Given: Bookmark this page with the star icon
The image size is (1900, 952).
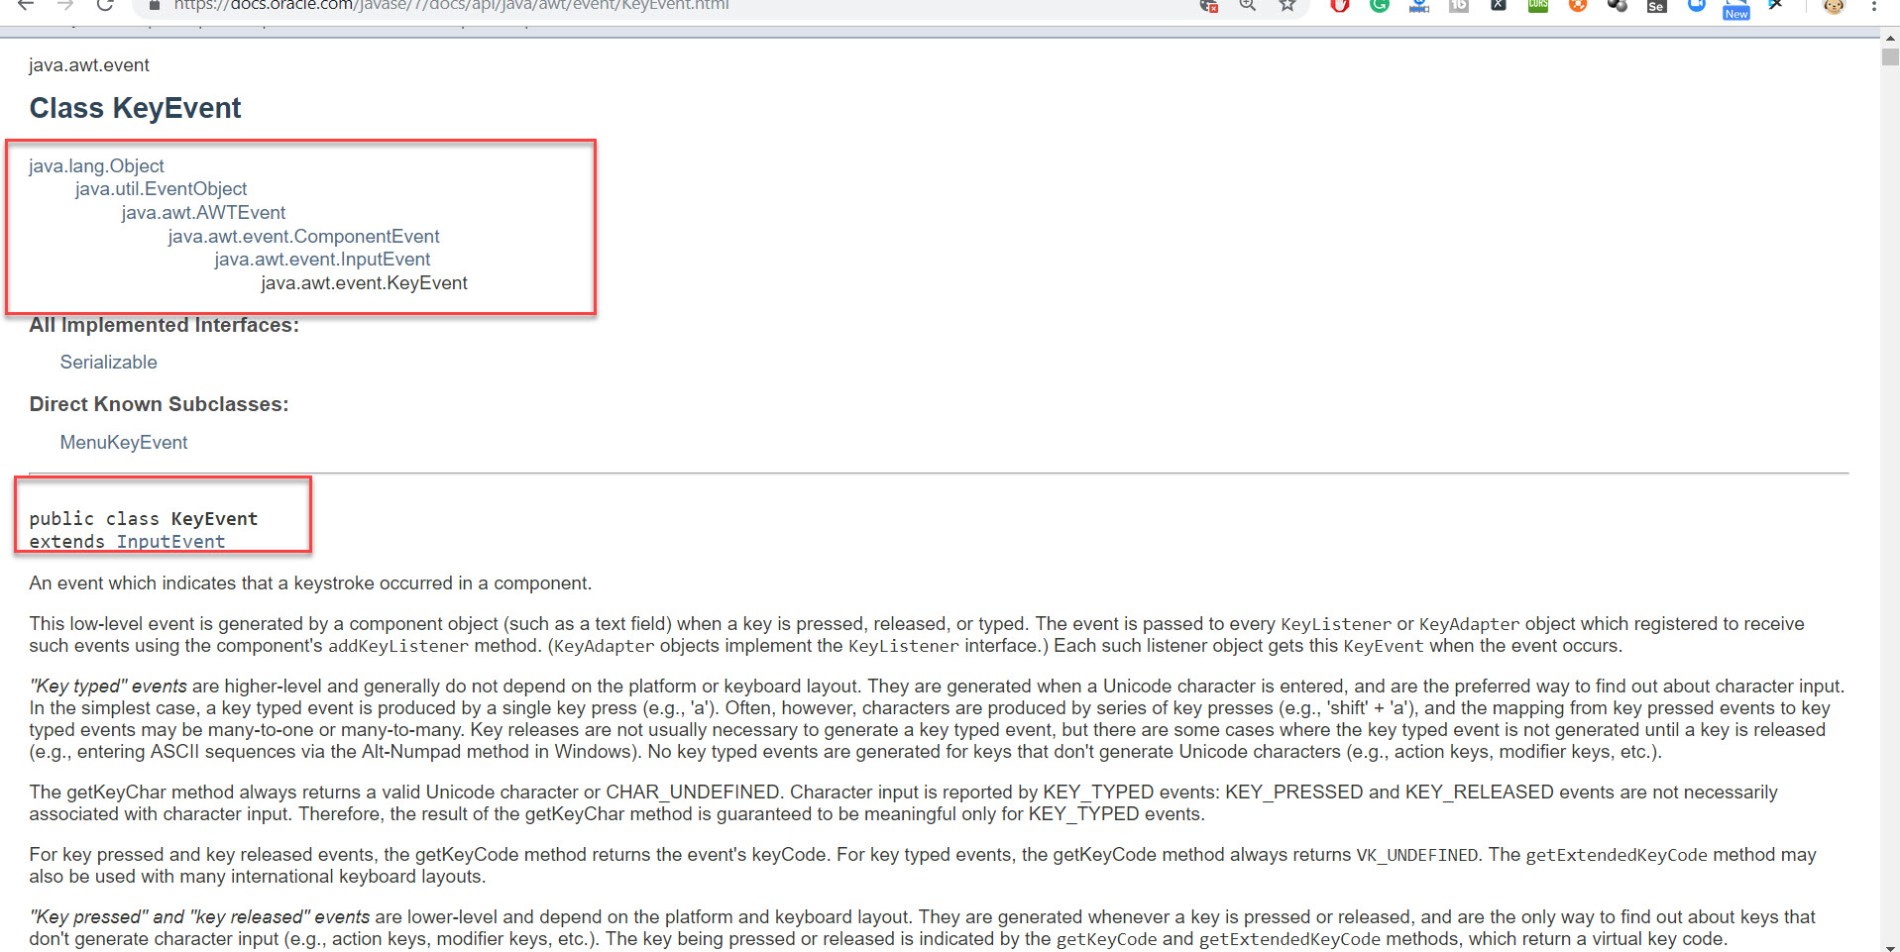Looking at the screenshot, I should pos(1287,5).
